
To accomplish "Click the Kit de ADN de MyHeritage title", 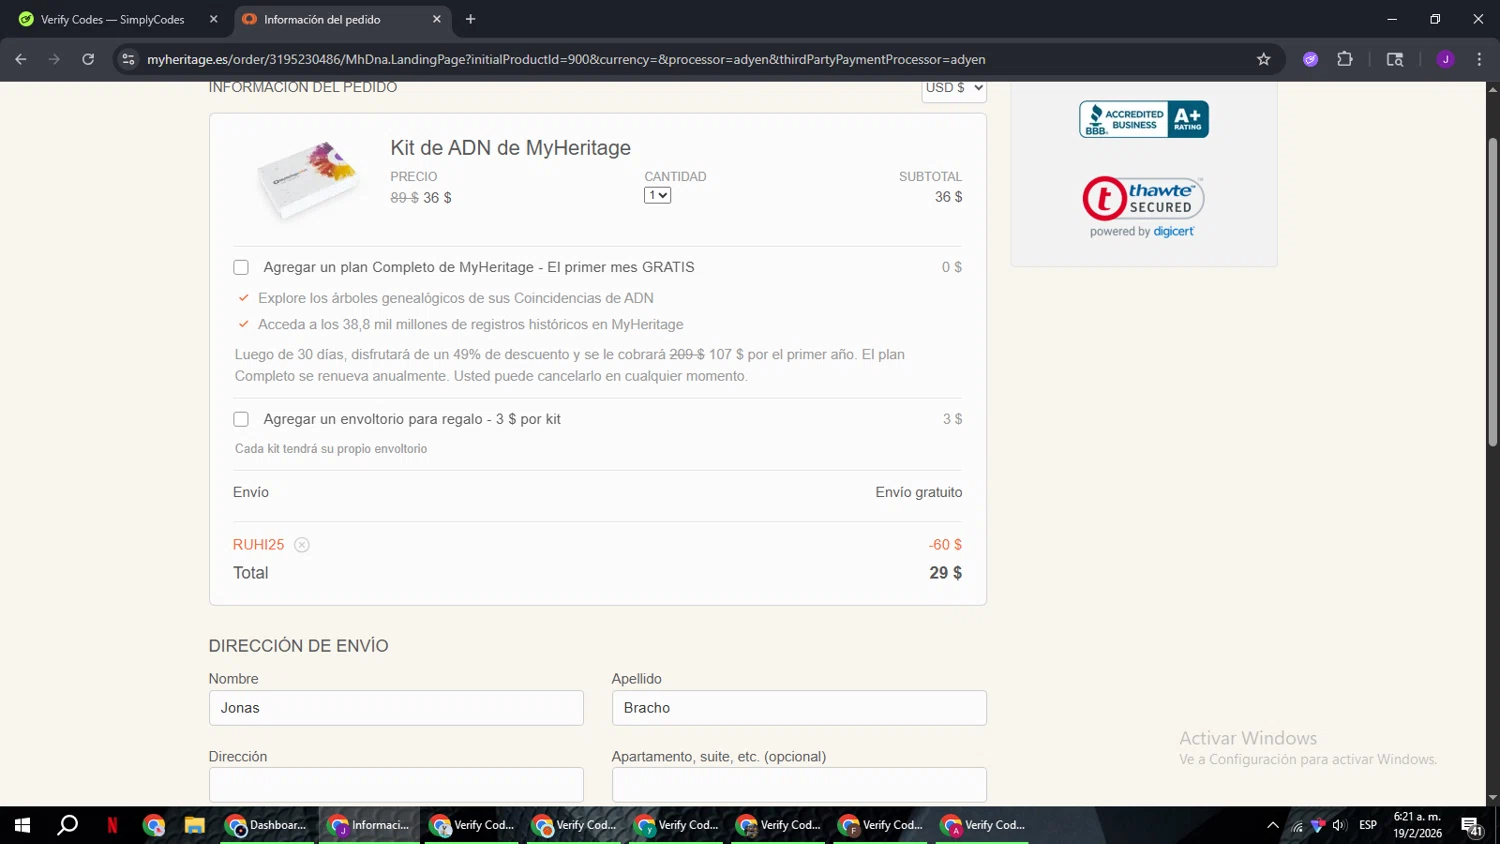I will click(x=510, y=148).
